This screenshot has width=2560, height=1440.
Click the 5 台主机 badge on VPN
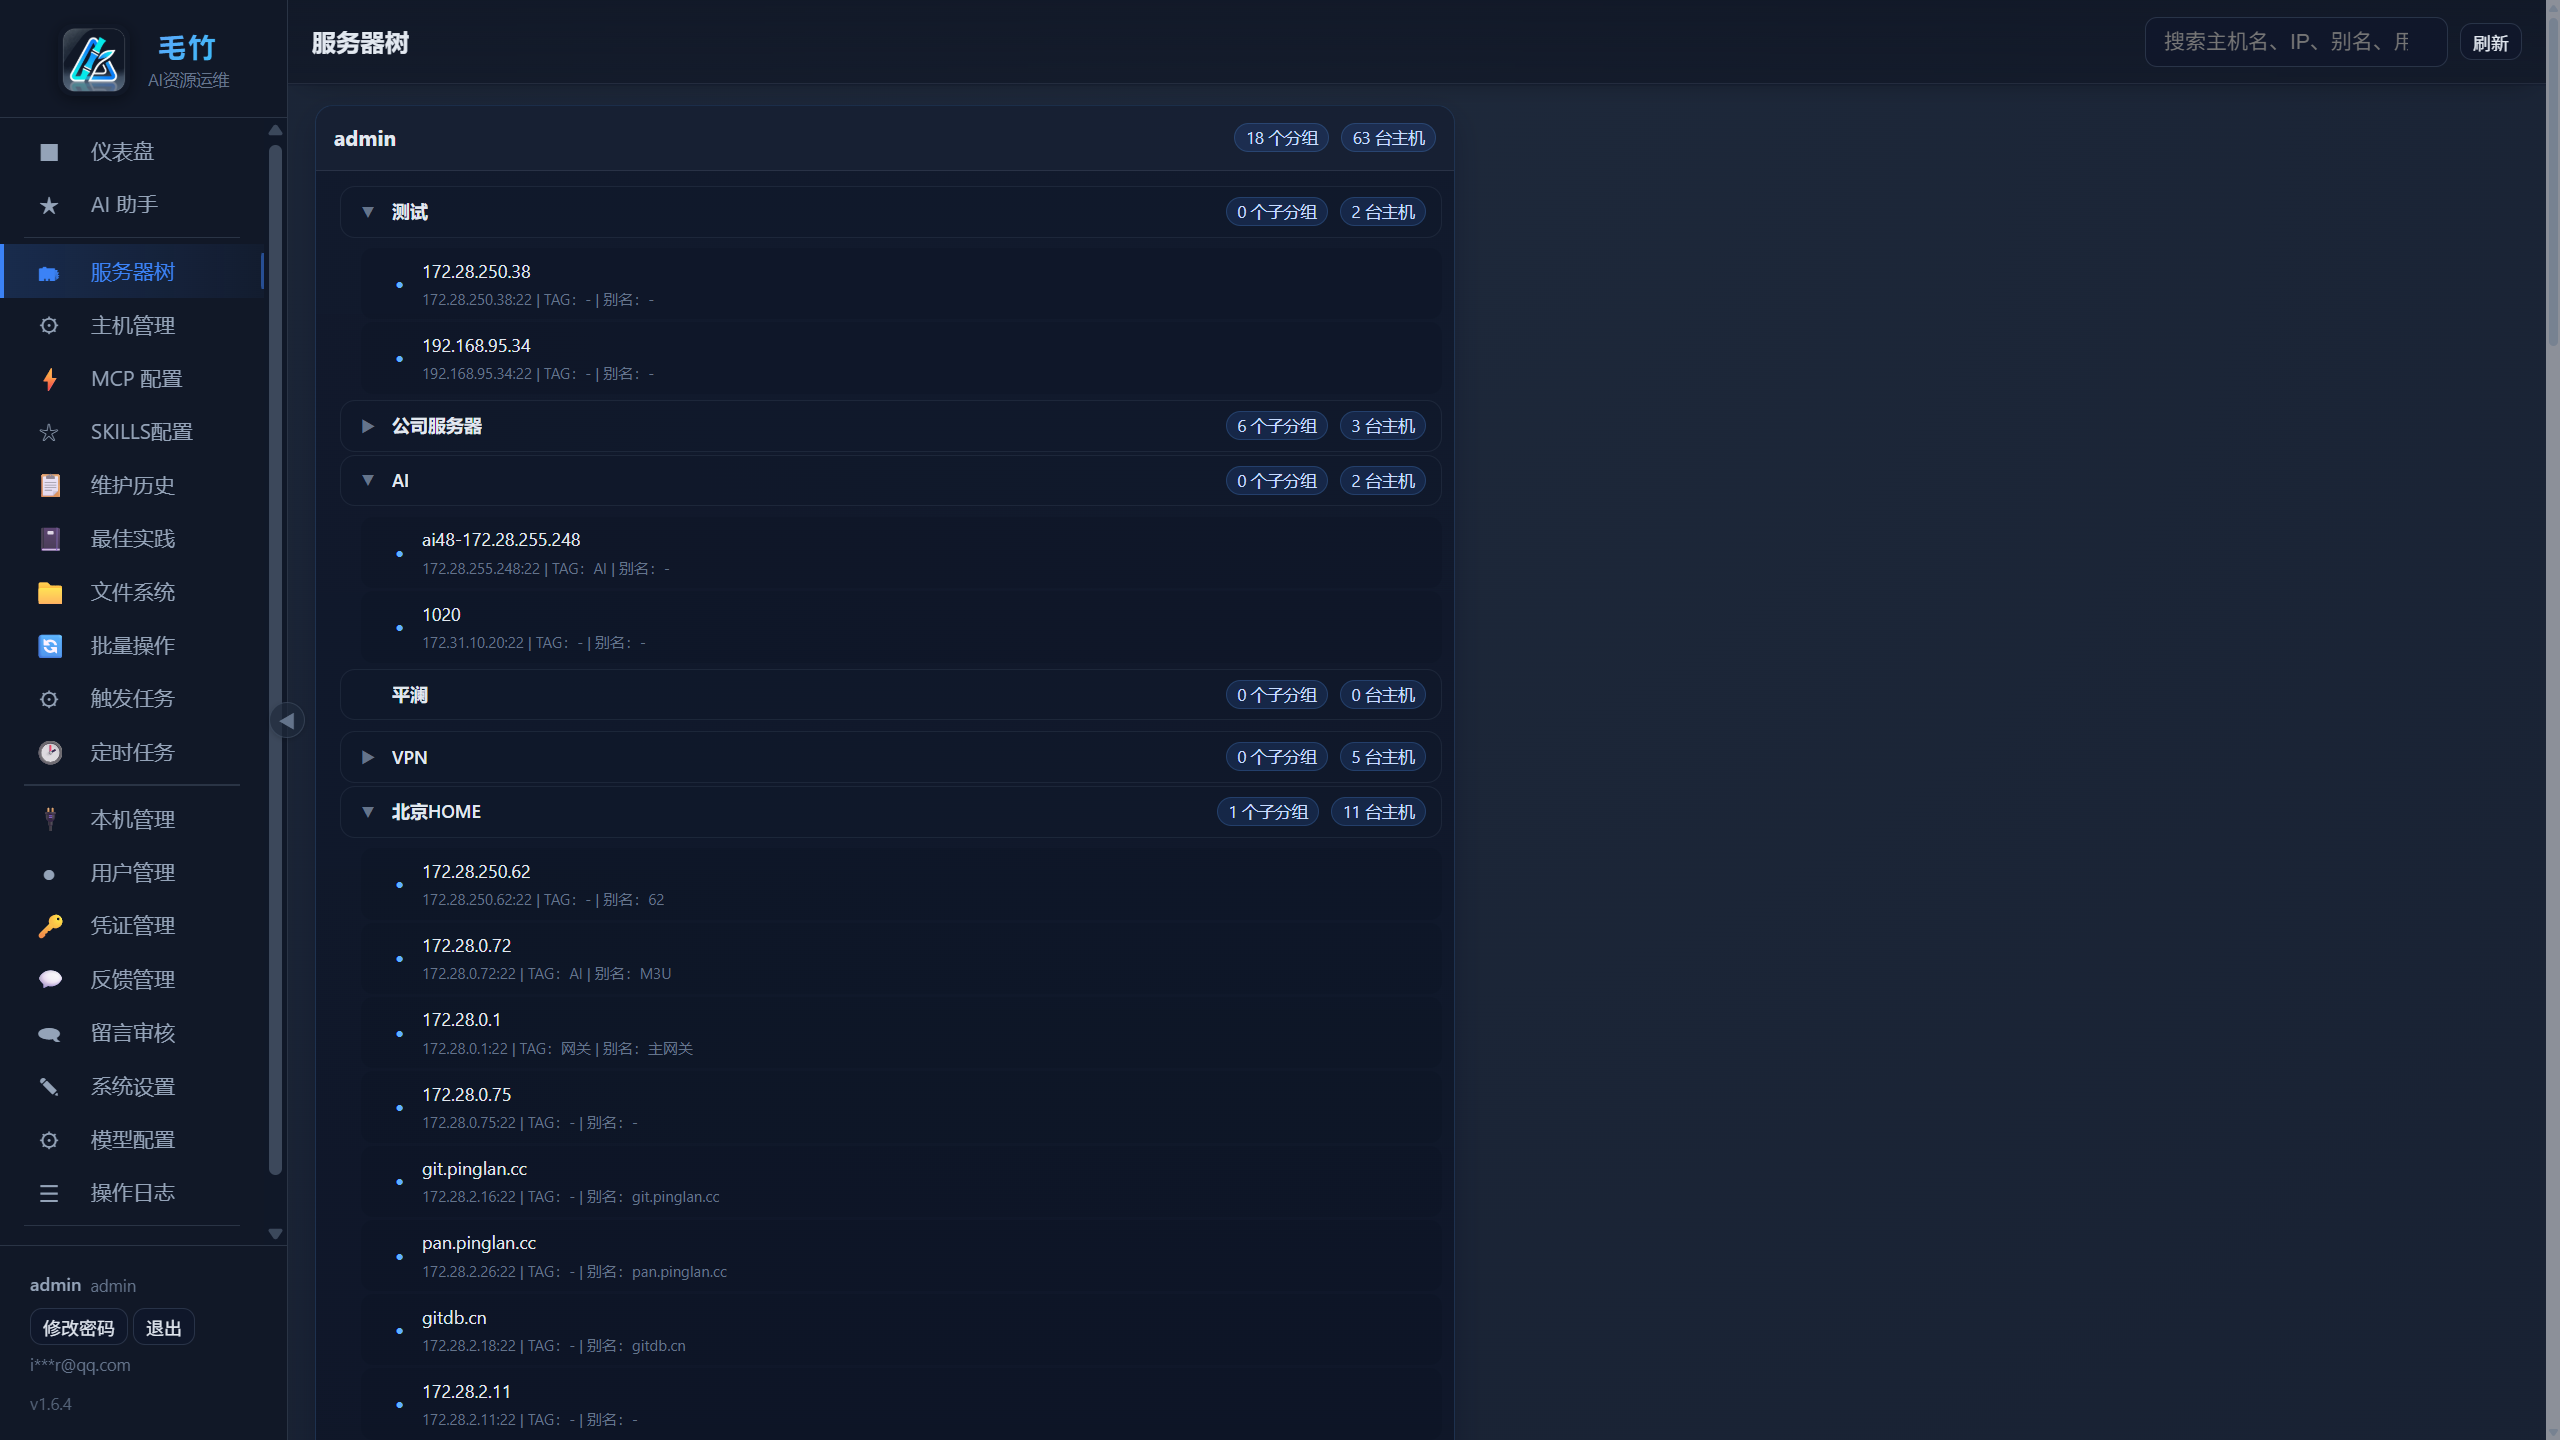pos(1383,757)
